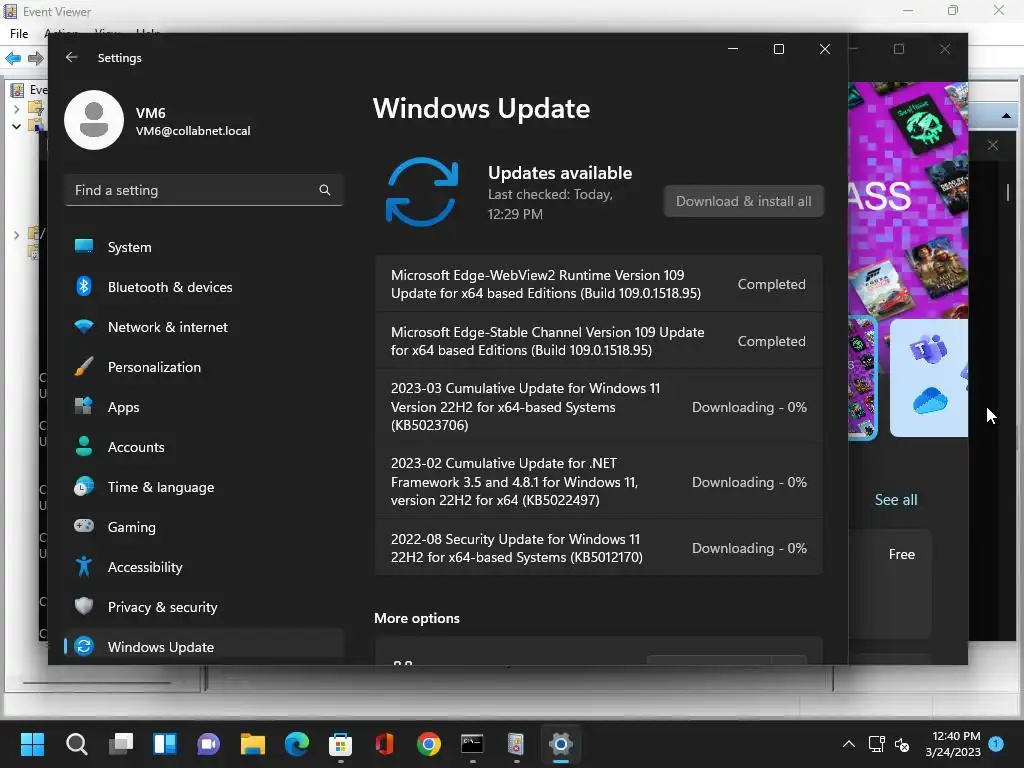
Task: Click See all link in Store window
Action: (896, 500)
